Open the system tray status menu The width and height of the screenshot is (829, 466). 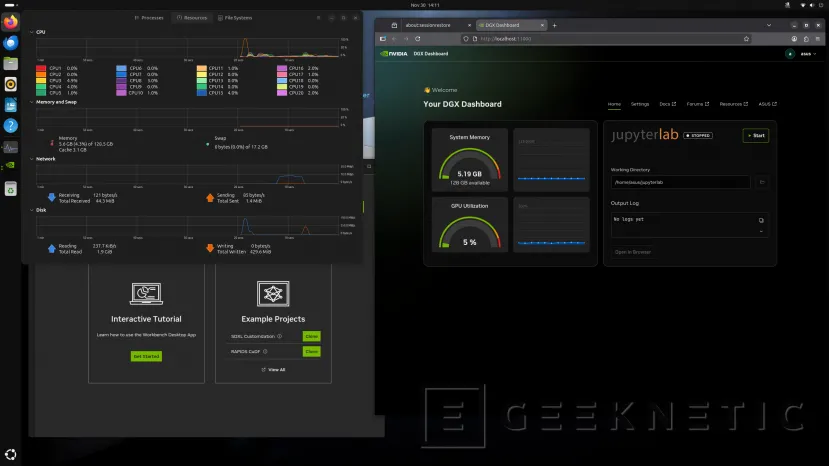coord(812,5)
